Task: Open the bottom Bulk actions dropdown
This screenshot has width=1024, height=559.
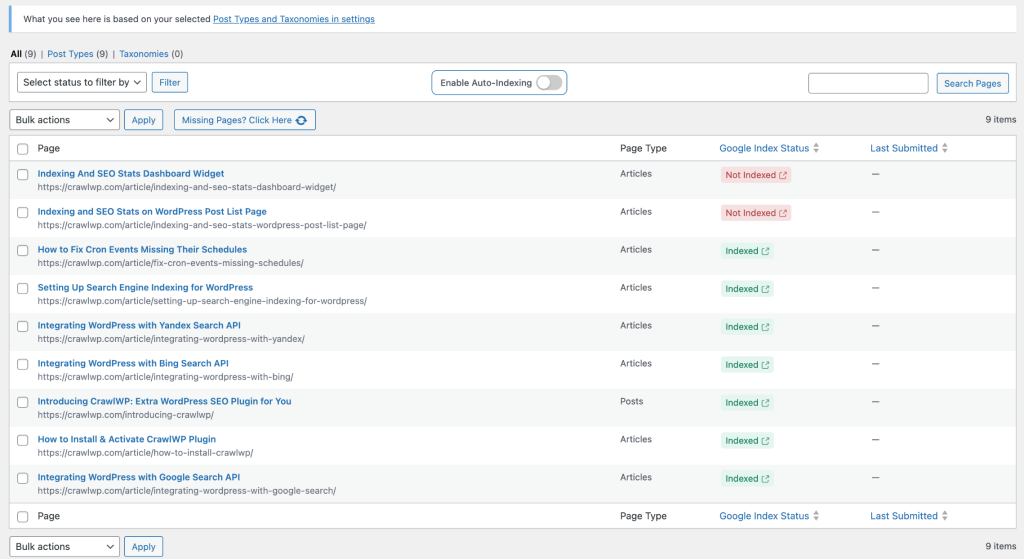Action: pyautogui.click(x=65, y=547)
